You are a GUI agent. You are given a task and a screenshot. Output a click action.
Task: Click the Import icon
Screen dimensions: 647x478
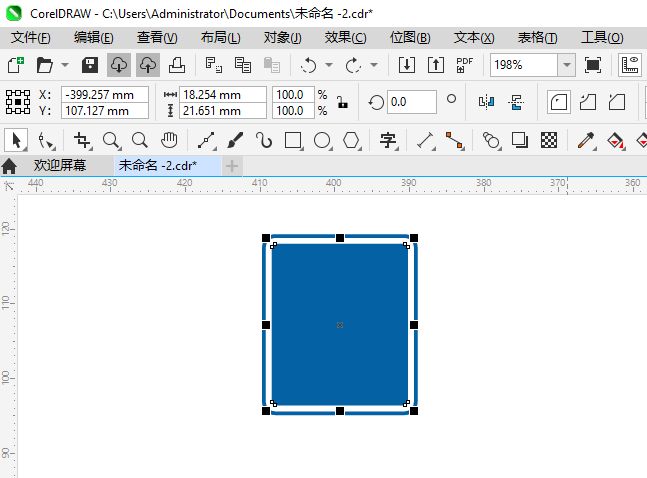coord(406,65)
